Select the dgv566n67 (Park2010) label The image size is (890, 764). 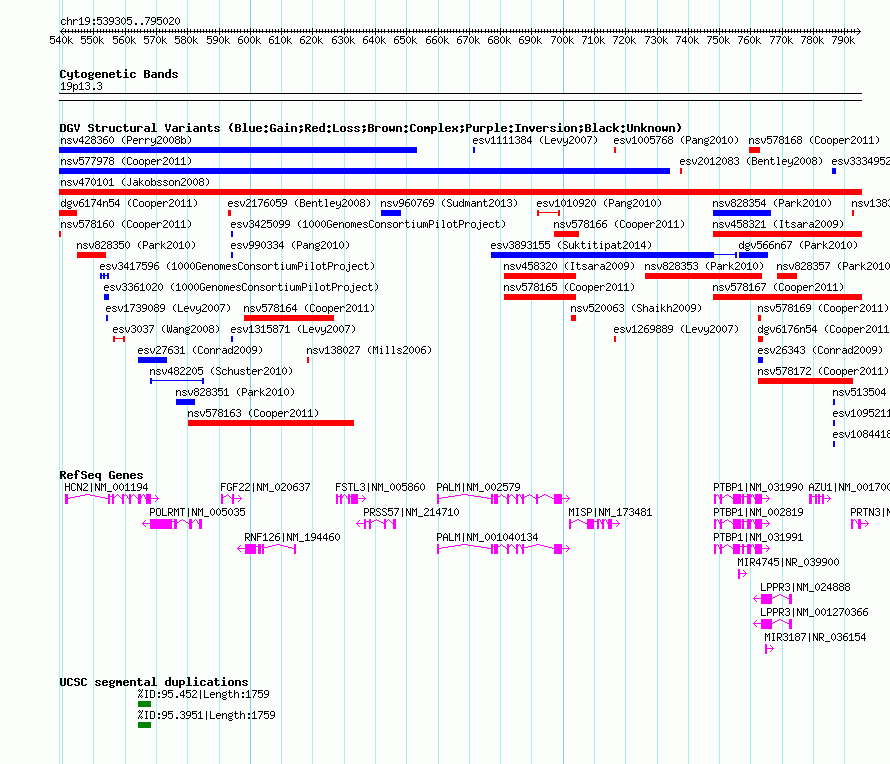pyautogui.click(x=798, y=245)
